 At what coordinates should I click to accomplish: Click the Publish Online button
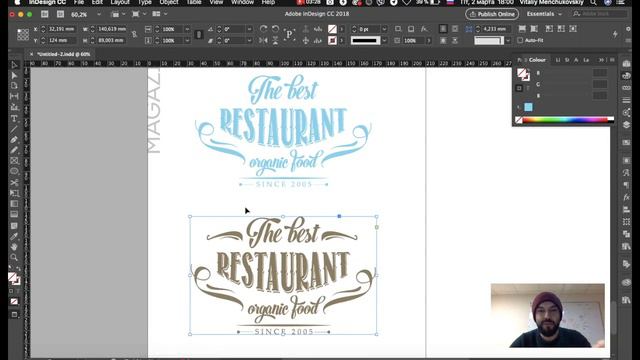point(492,14)
